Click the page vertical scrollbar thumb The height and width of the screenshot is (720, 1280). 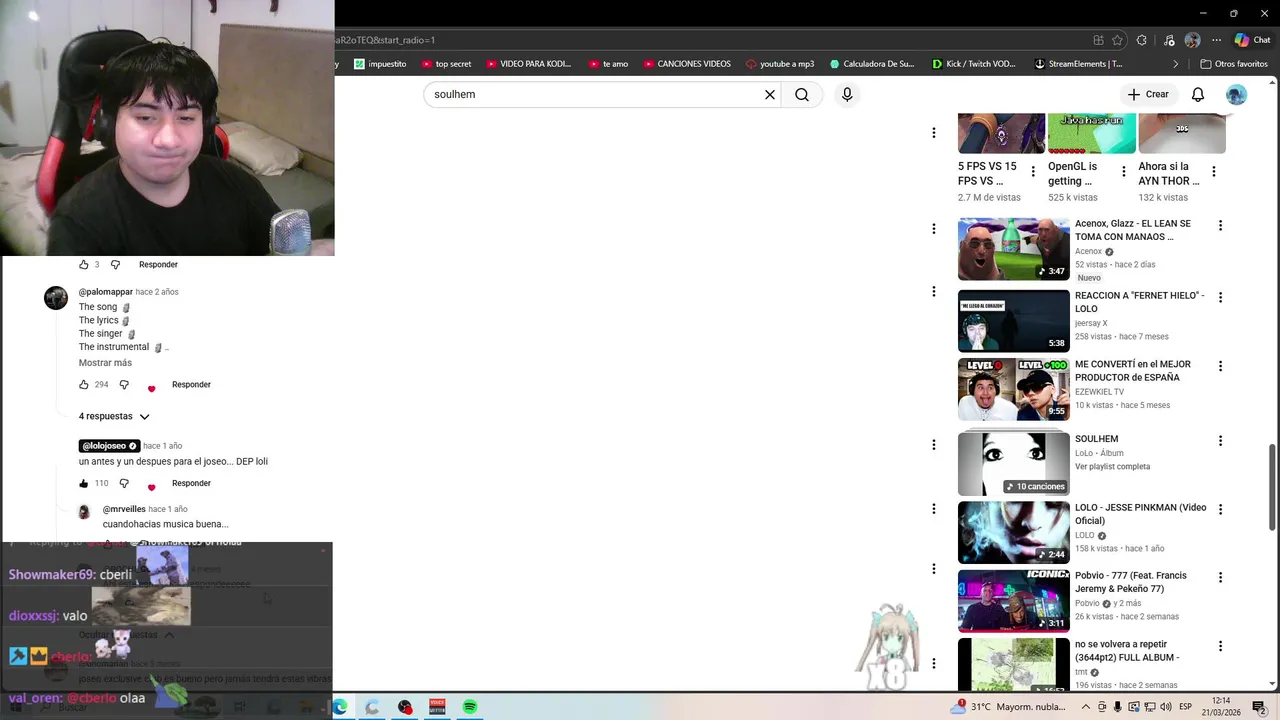(x=1273, y=486)
